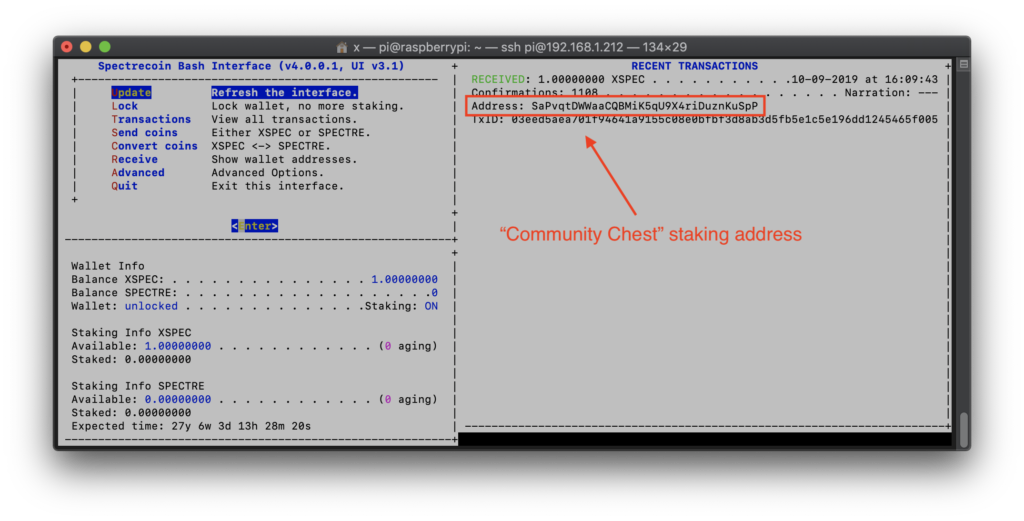This screenshot has height=521, width=1024.
Task: Click 'Exit this interface.' description
Action: [278, 186]
